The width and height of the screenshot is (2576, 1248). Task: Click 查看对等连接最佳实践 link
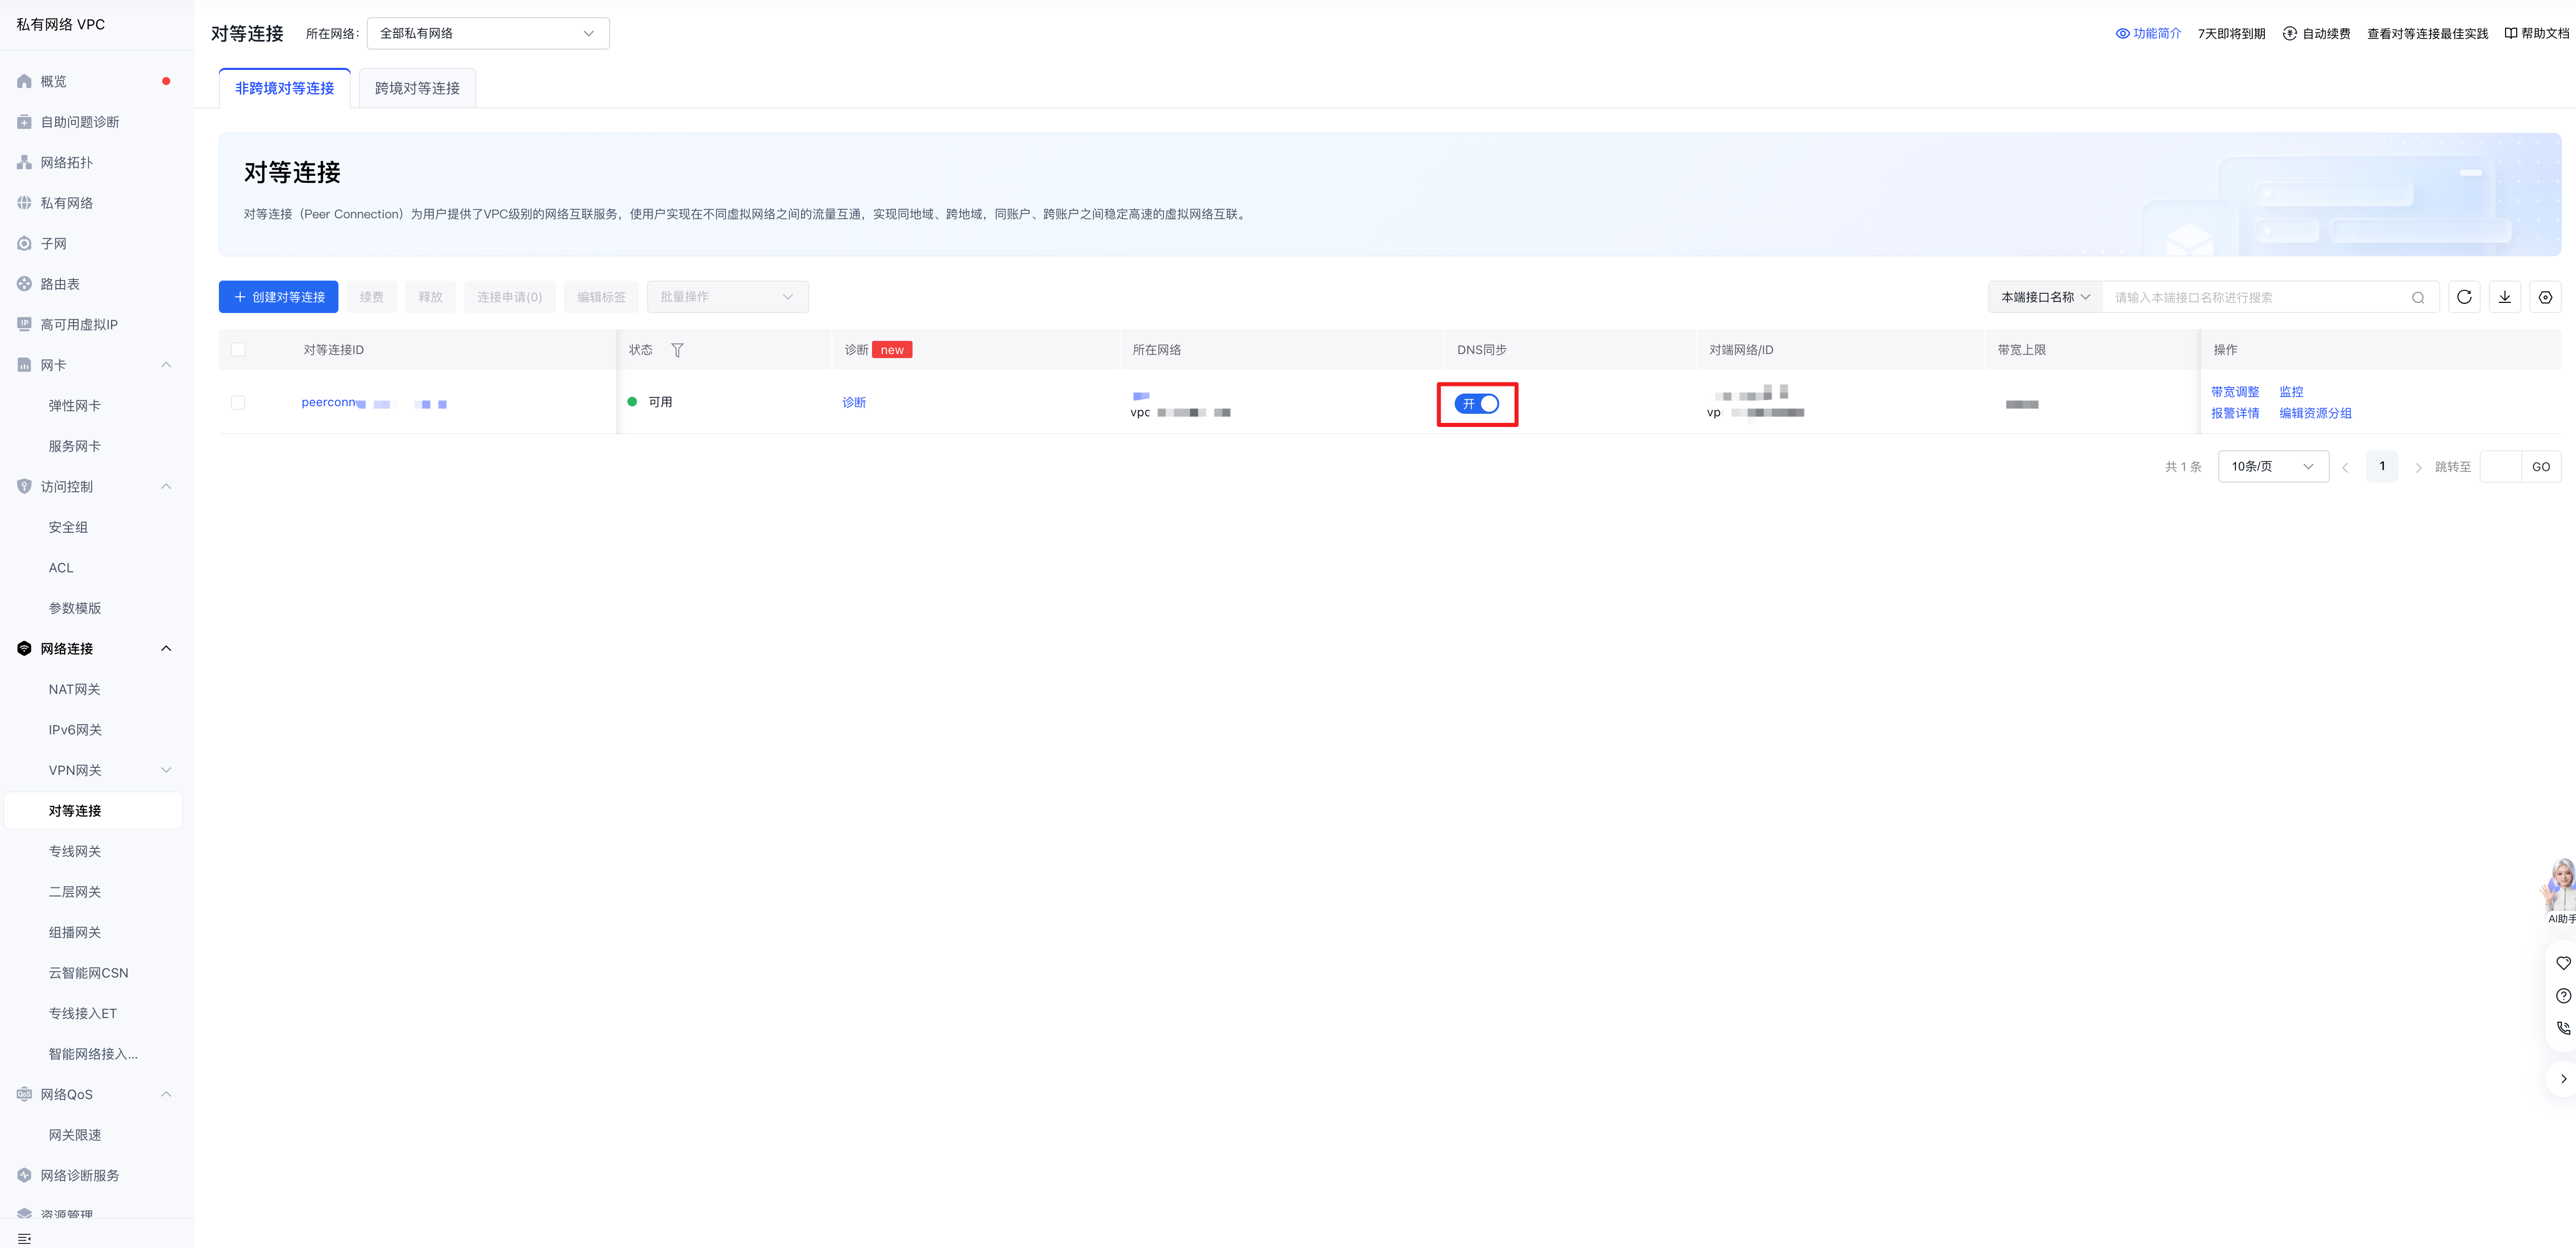(2427, 33)
